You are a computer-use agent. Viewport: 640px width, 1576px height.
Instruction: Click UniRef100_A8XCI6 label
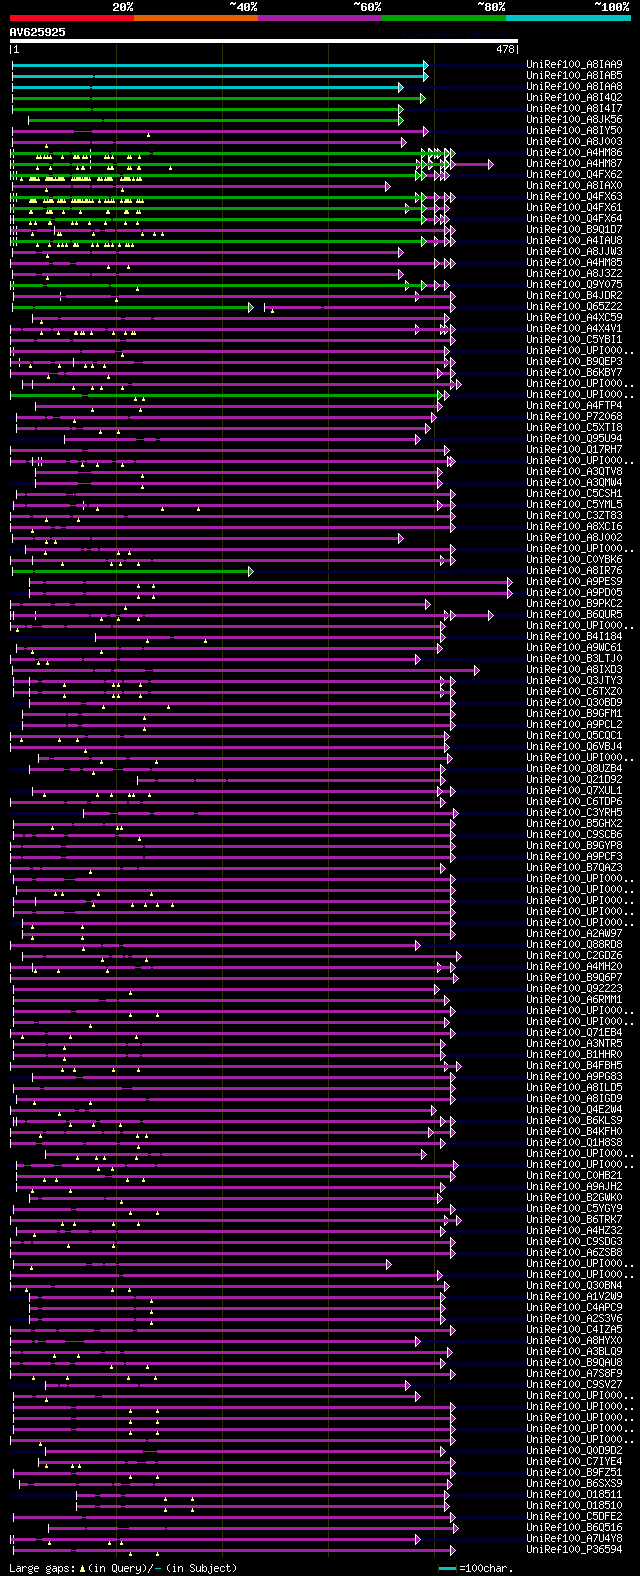click(574, 526)
